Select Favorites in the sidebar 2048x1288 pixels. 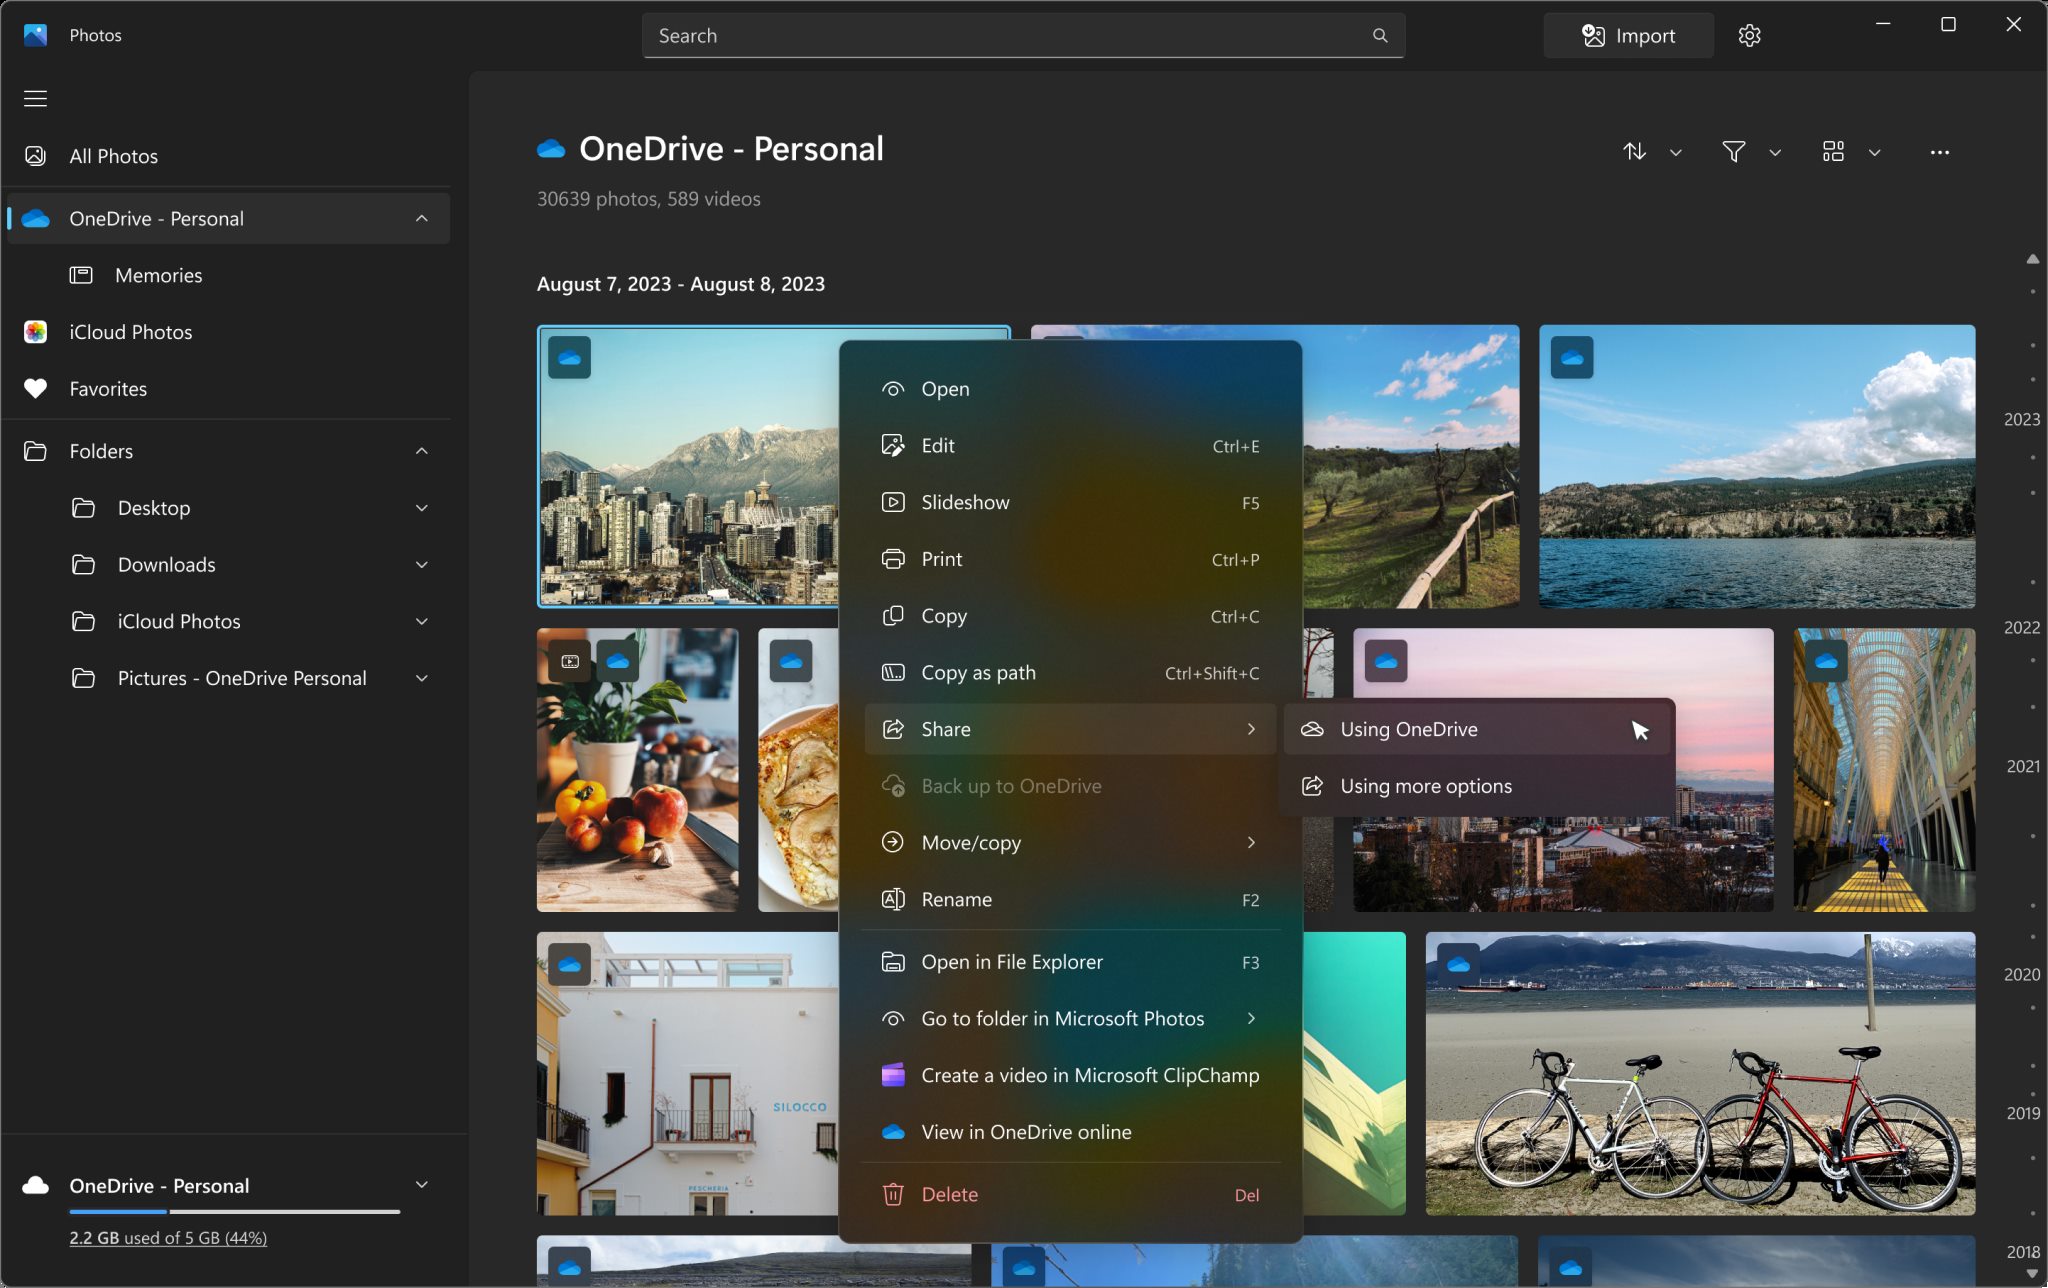click(107, 388)
